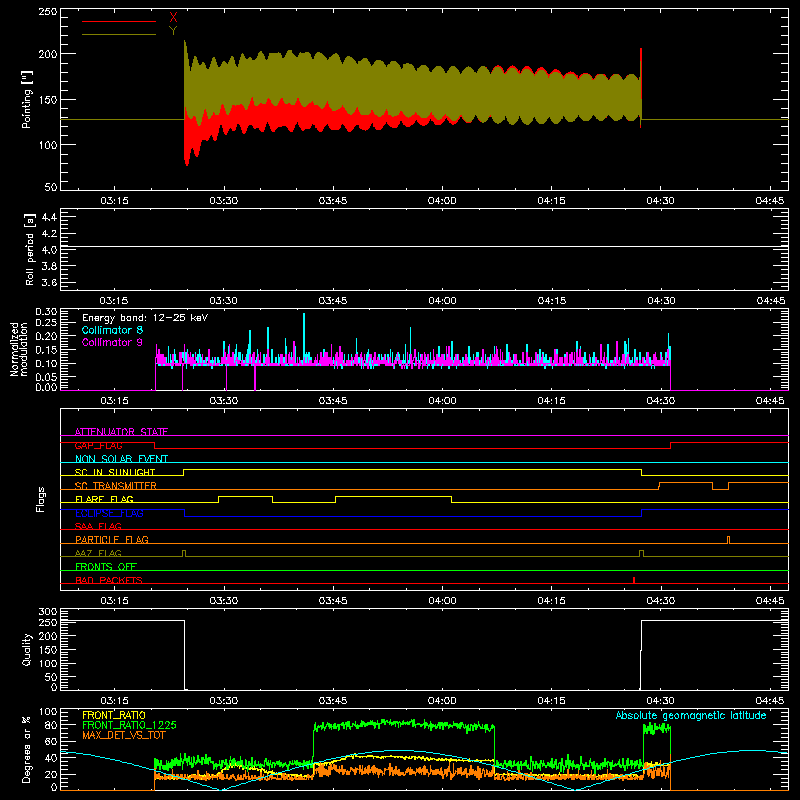Click the ATTENUATOR_STATE flag label
Image resolution: width=800 pixels, height=800 pixels.
pyautogui.click(x=121, y=432)
